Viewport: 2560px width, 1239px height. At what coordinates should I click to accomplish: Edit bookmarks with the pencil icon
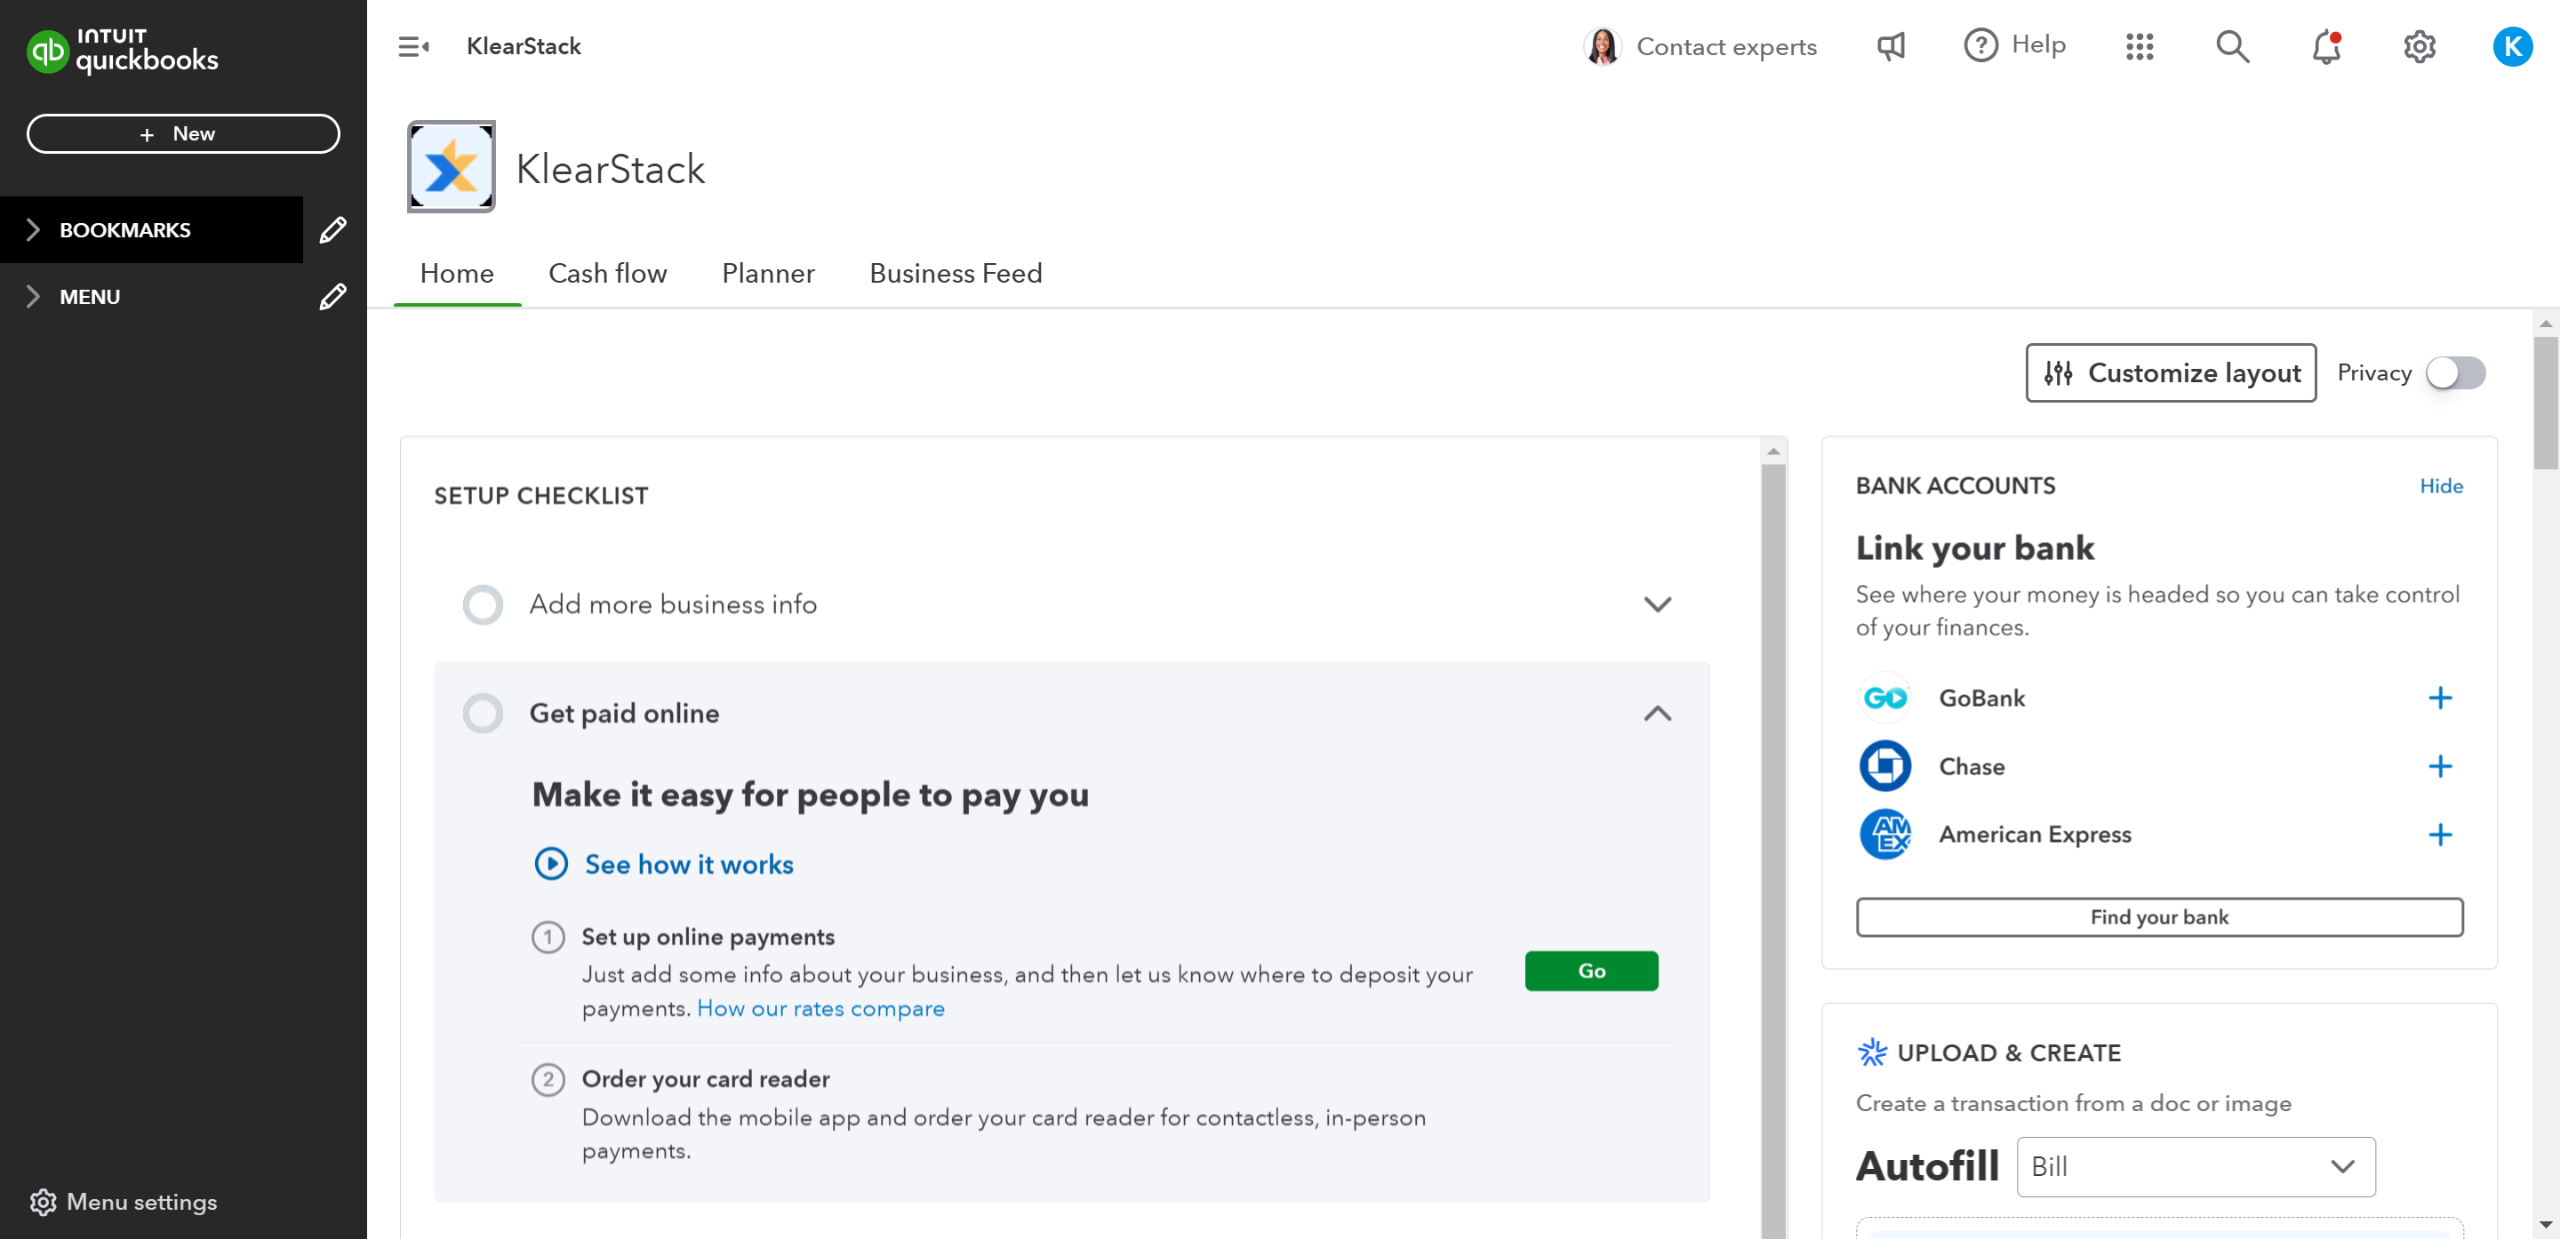point(333,230)
